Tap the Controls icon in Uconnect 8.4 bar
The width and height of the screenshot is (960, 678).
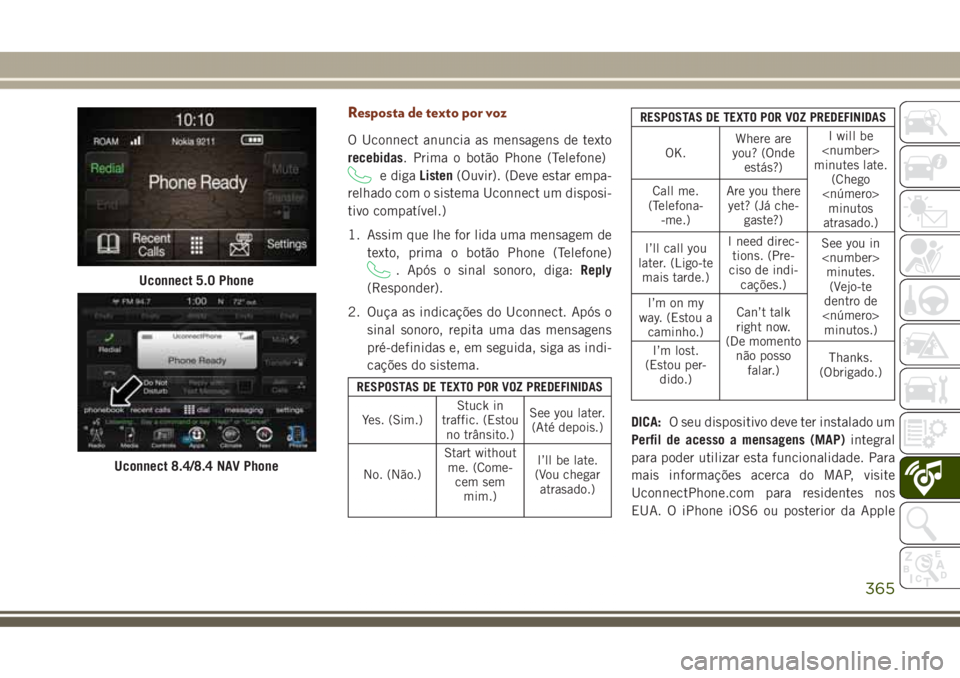163,437
